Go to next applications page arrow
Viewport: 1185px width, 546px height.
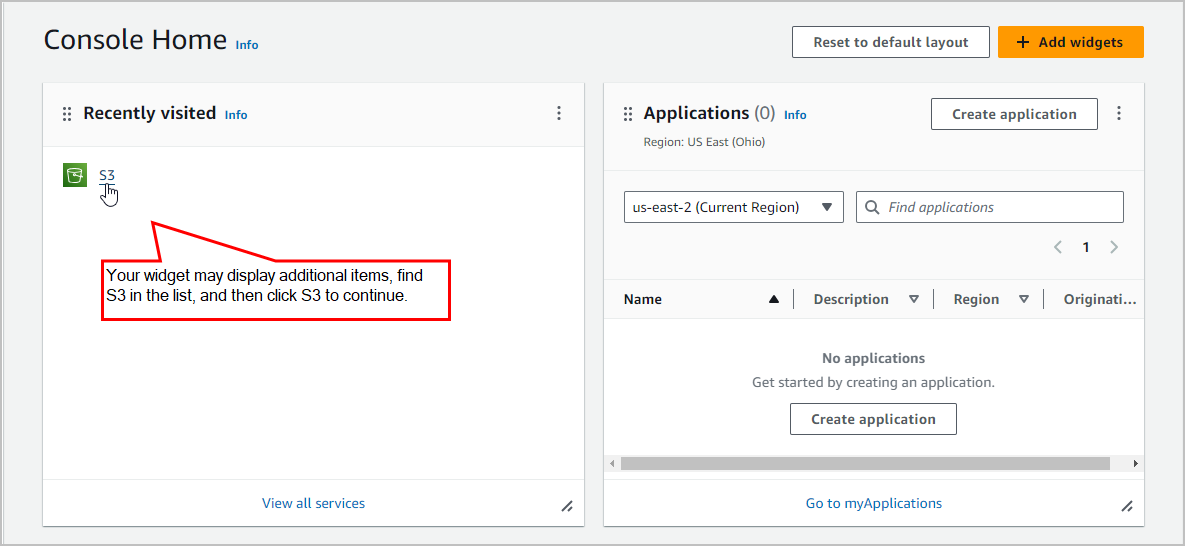tap(1113, 247)
